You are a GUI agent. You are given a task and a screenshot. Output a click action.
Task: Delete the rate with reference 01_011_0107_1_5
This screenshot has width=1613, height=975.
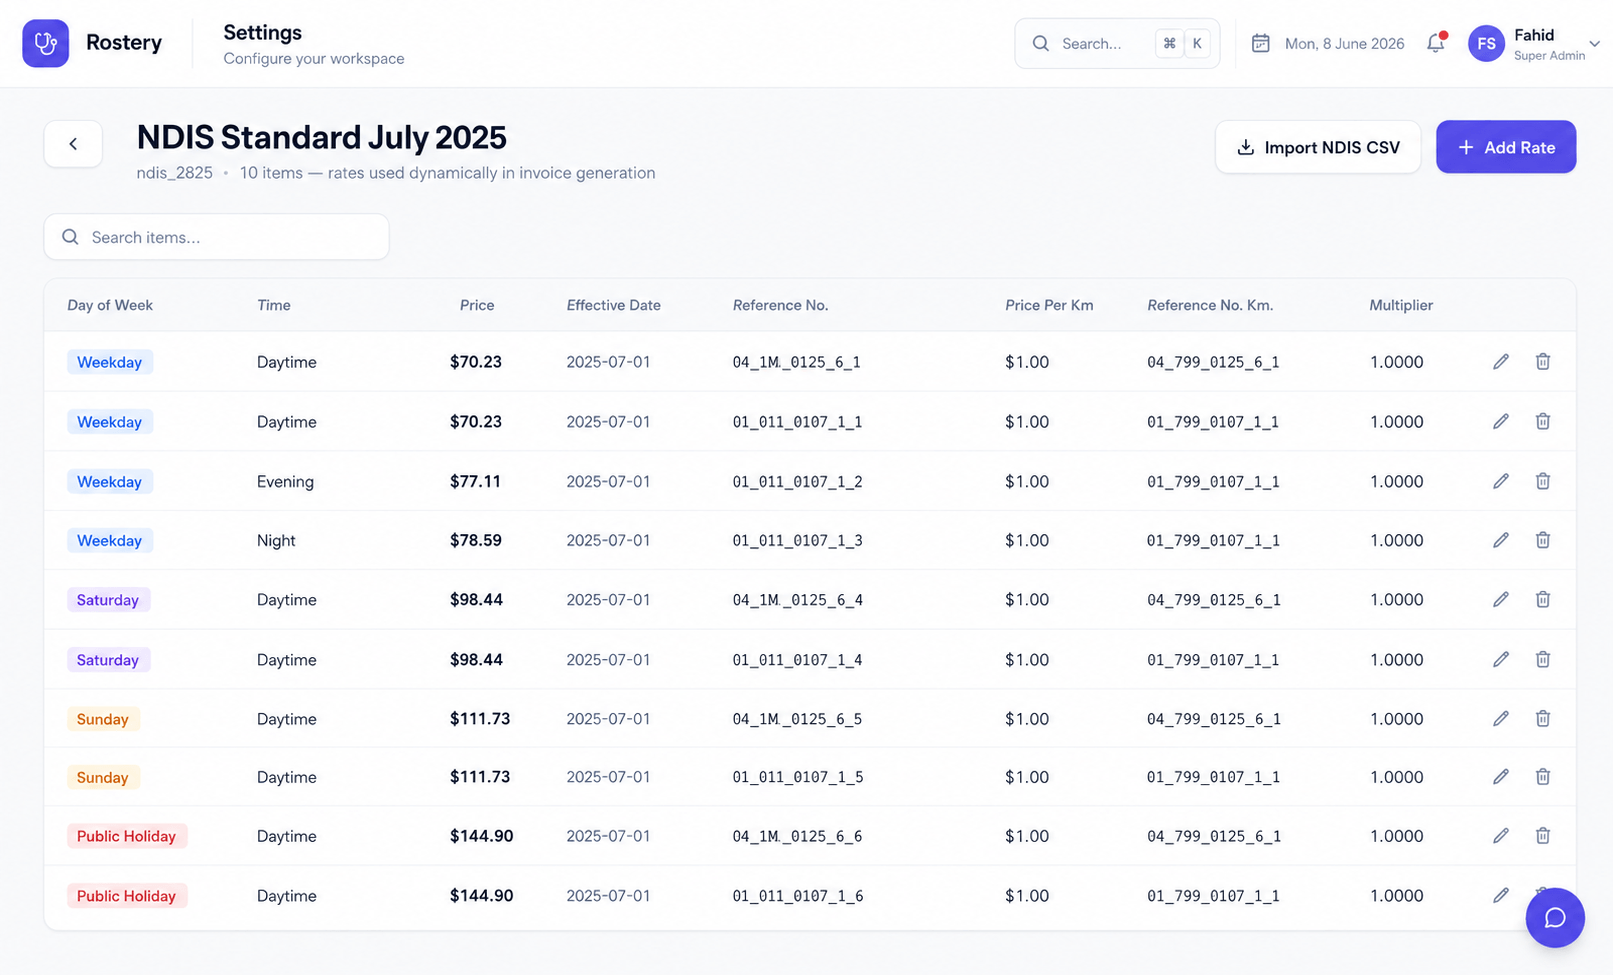(1543, 776)
